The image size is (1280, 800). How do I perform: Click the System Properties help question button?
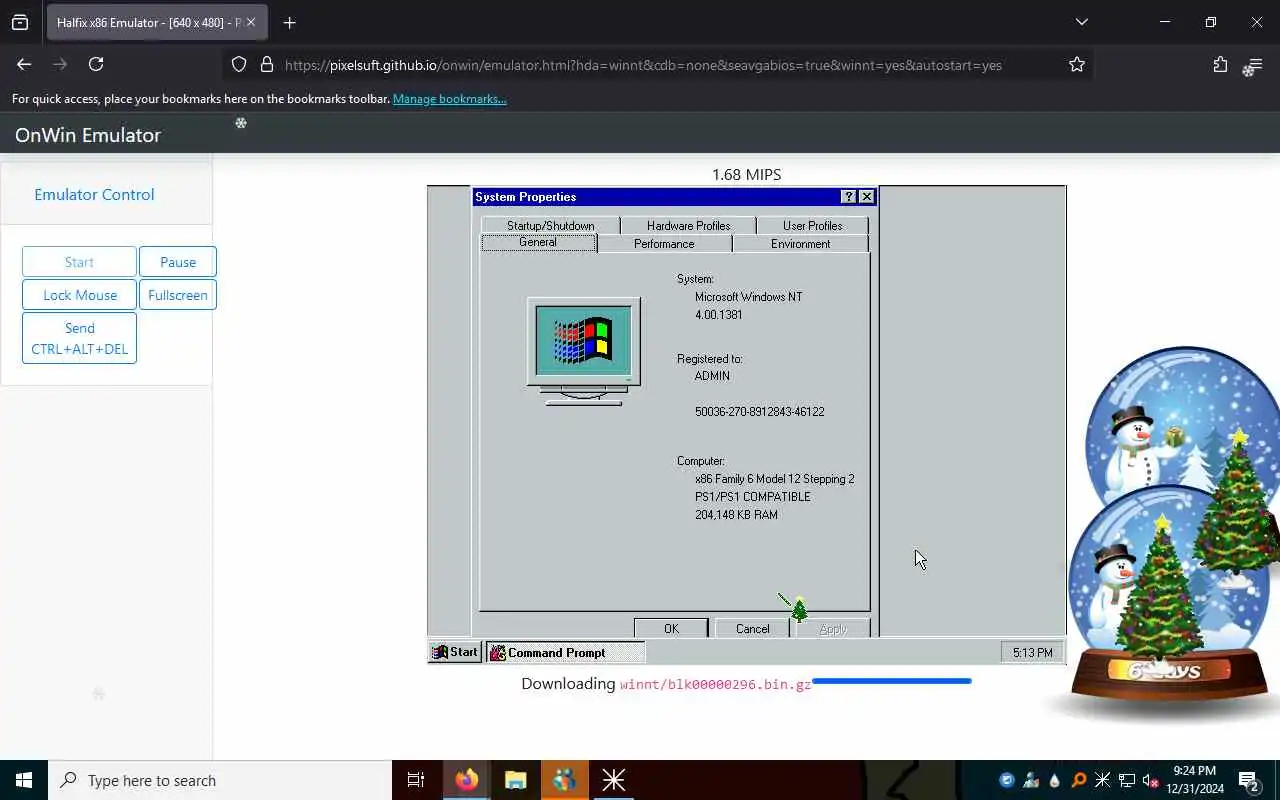pos(848,197)
